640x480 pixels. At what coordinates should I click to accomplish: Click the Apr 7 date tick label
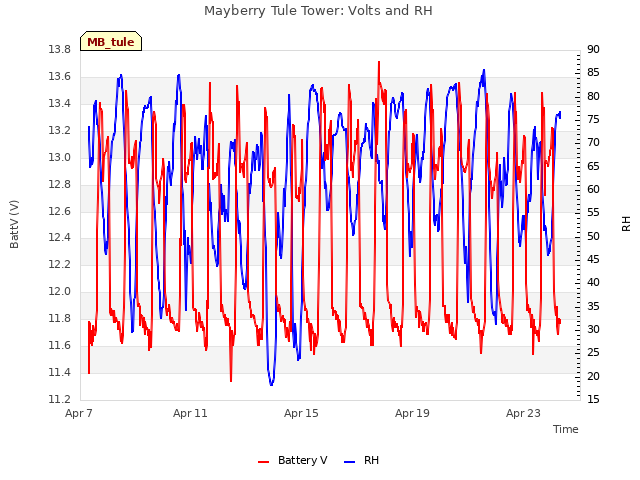point(79,413)
